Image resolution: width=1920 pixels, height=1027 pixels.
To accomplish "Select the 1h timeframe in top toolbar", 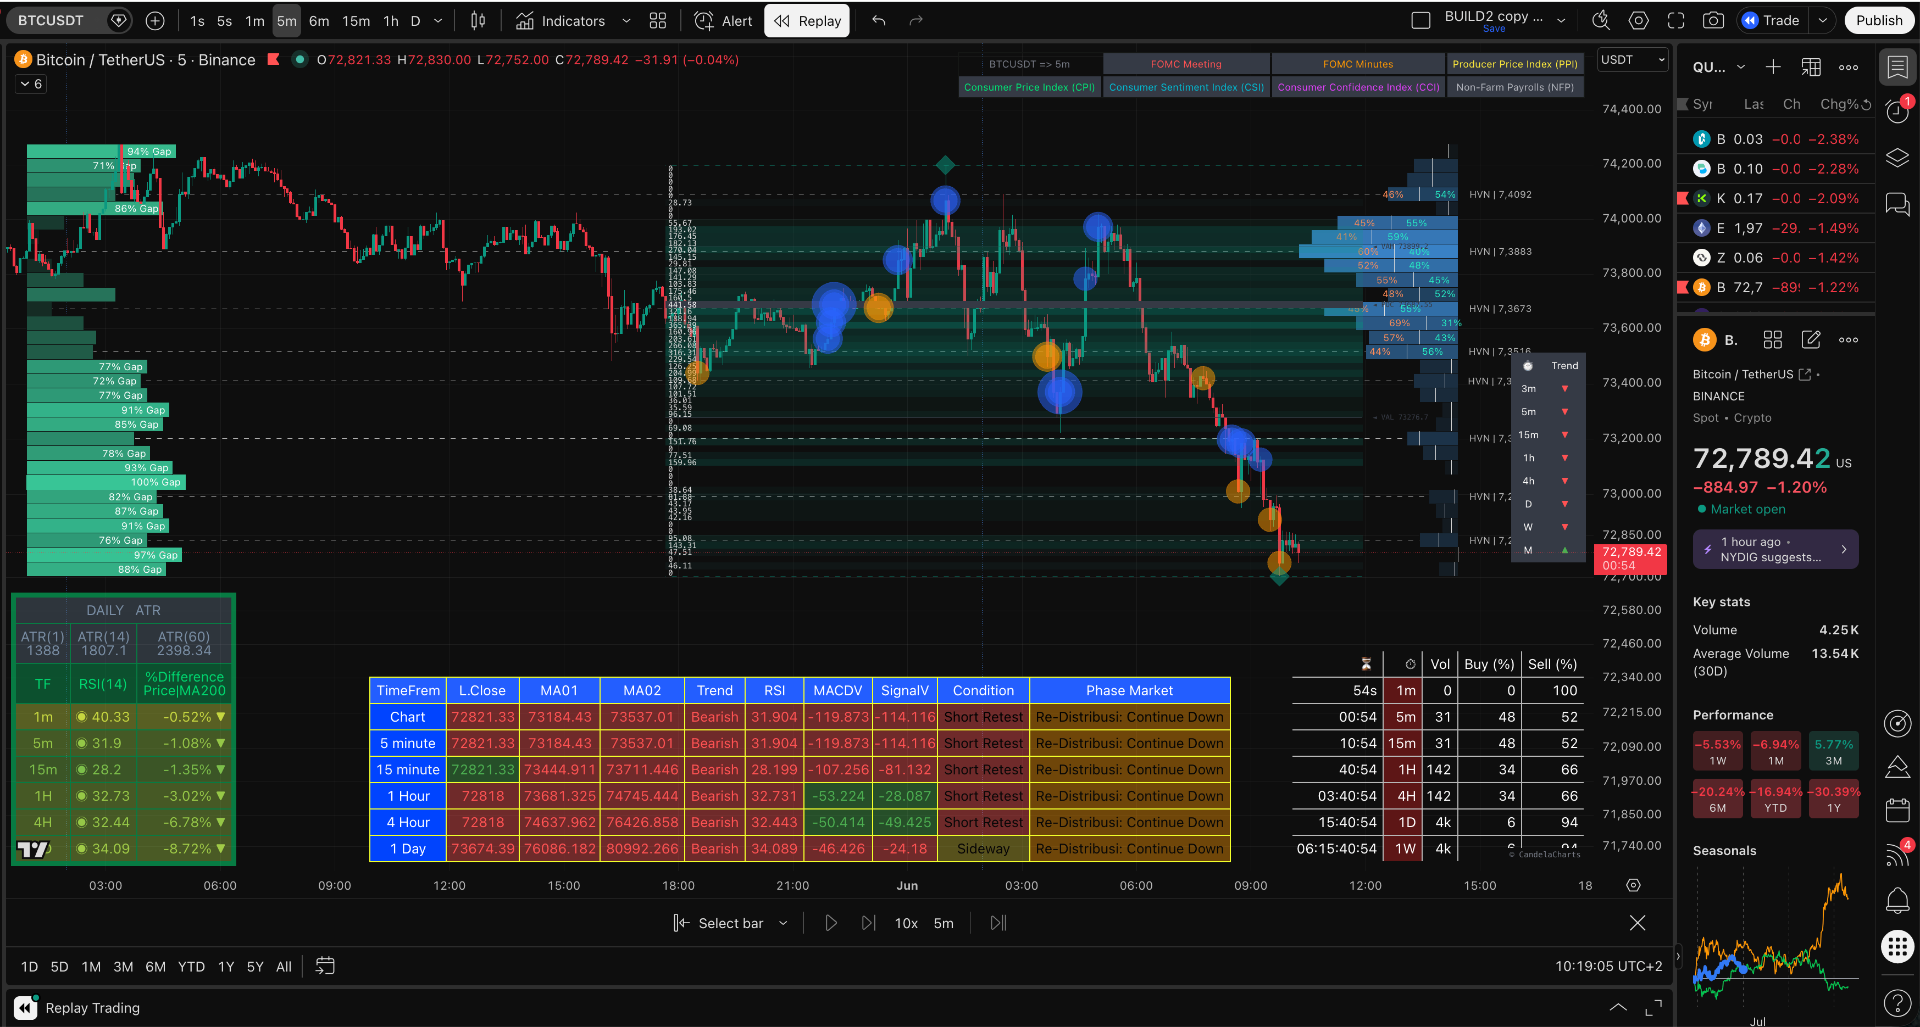I will pyautogui.click(x=391, y=20).
